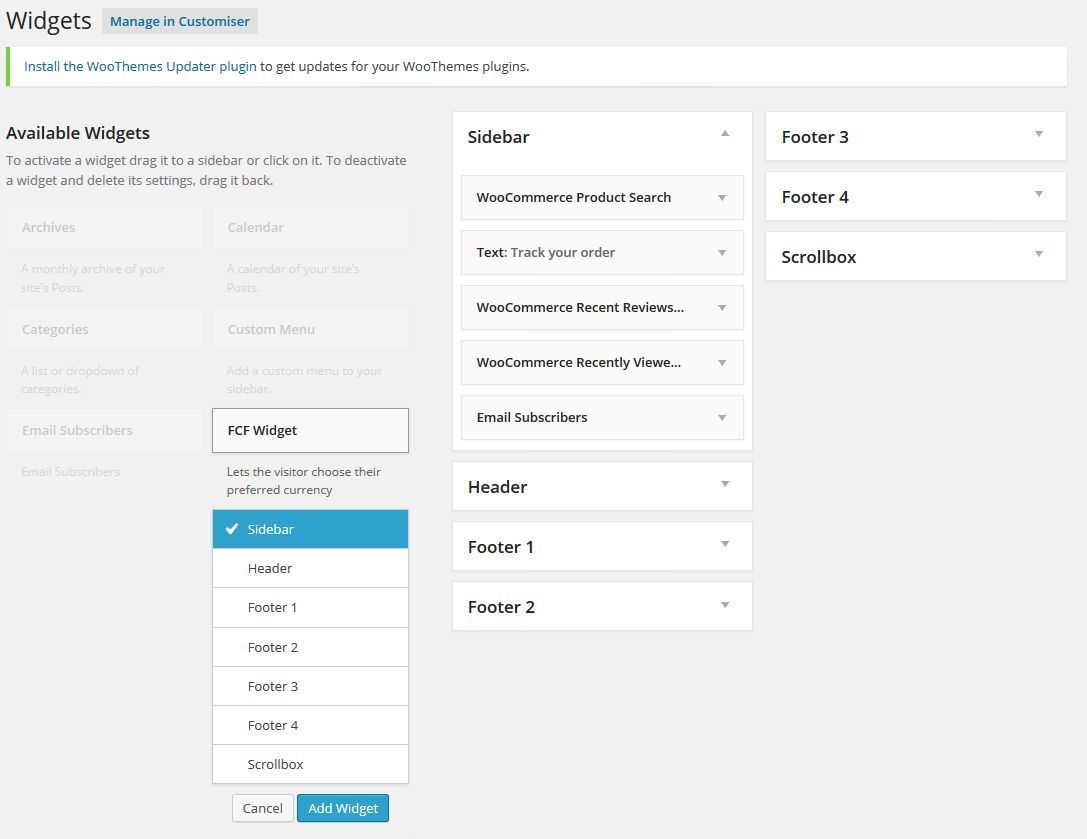Open WooCommerce Recent Reviews widget arrow
The image size is (1087, 839).
[722, 308]
